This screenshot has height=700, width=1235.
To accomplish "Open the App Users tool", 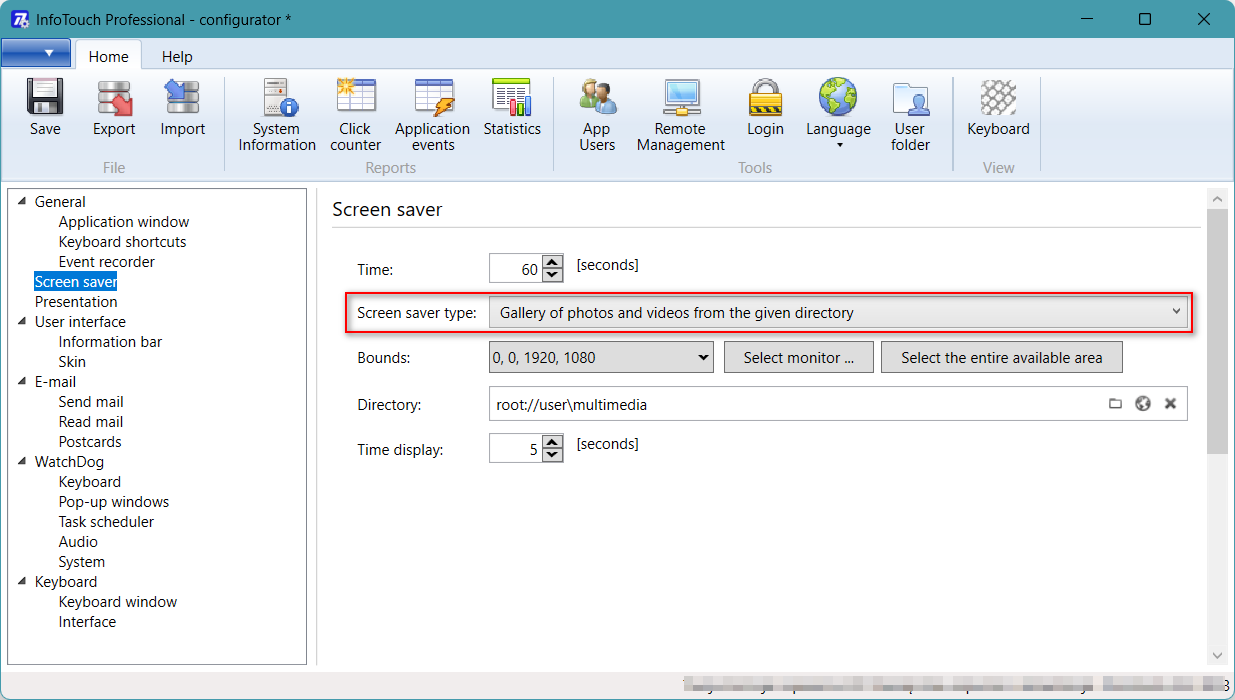I will 597,115.
